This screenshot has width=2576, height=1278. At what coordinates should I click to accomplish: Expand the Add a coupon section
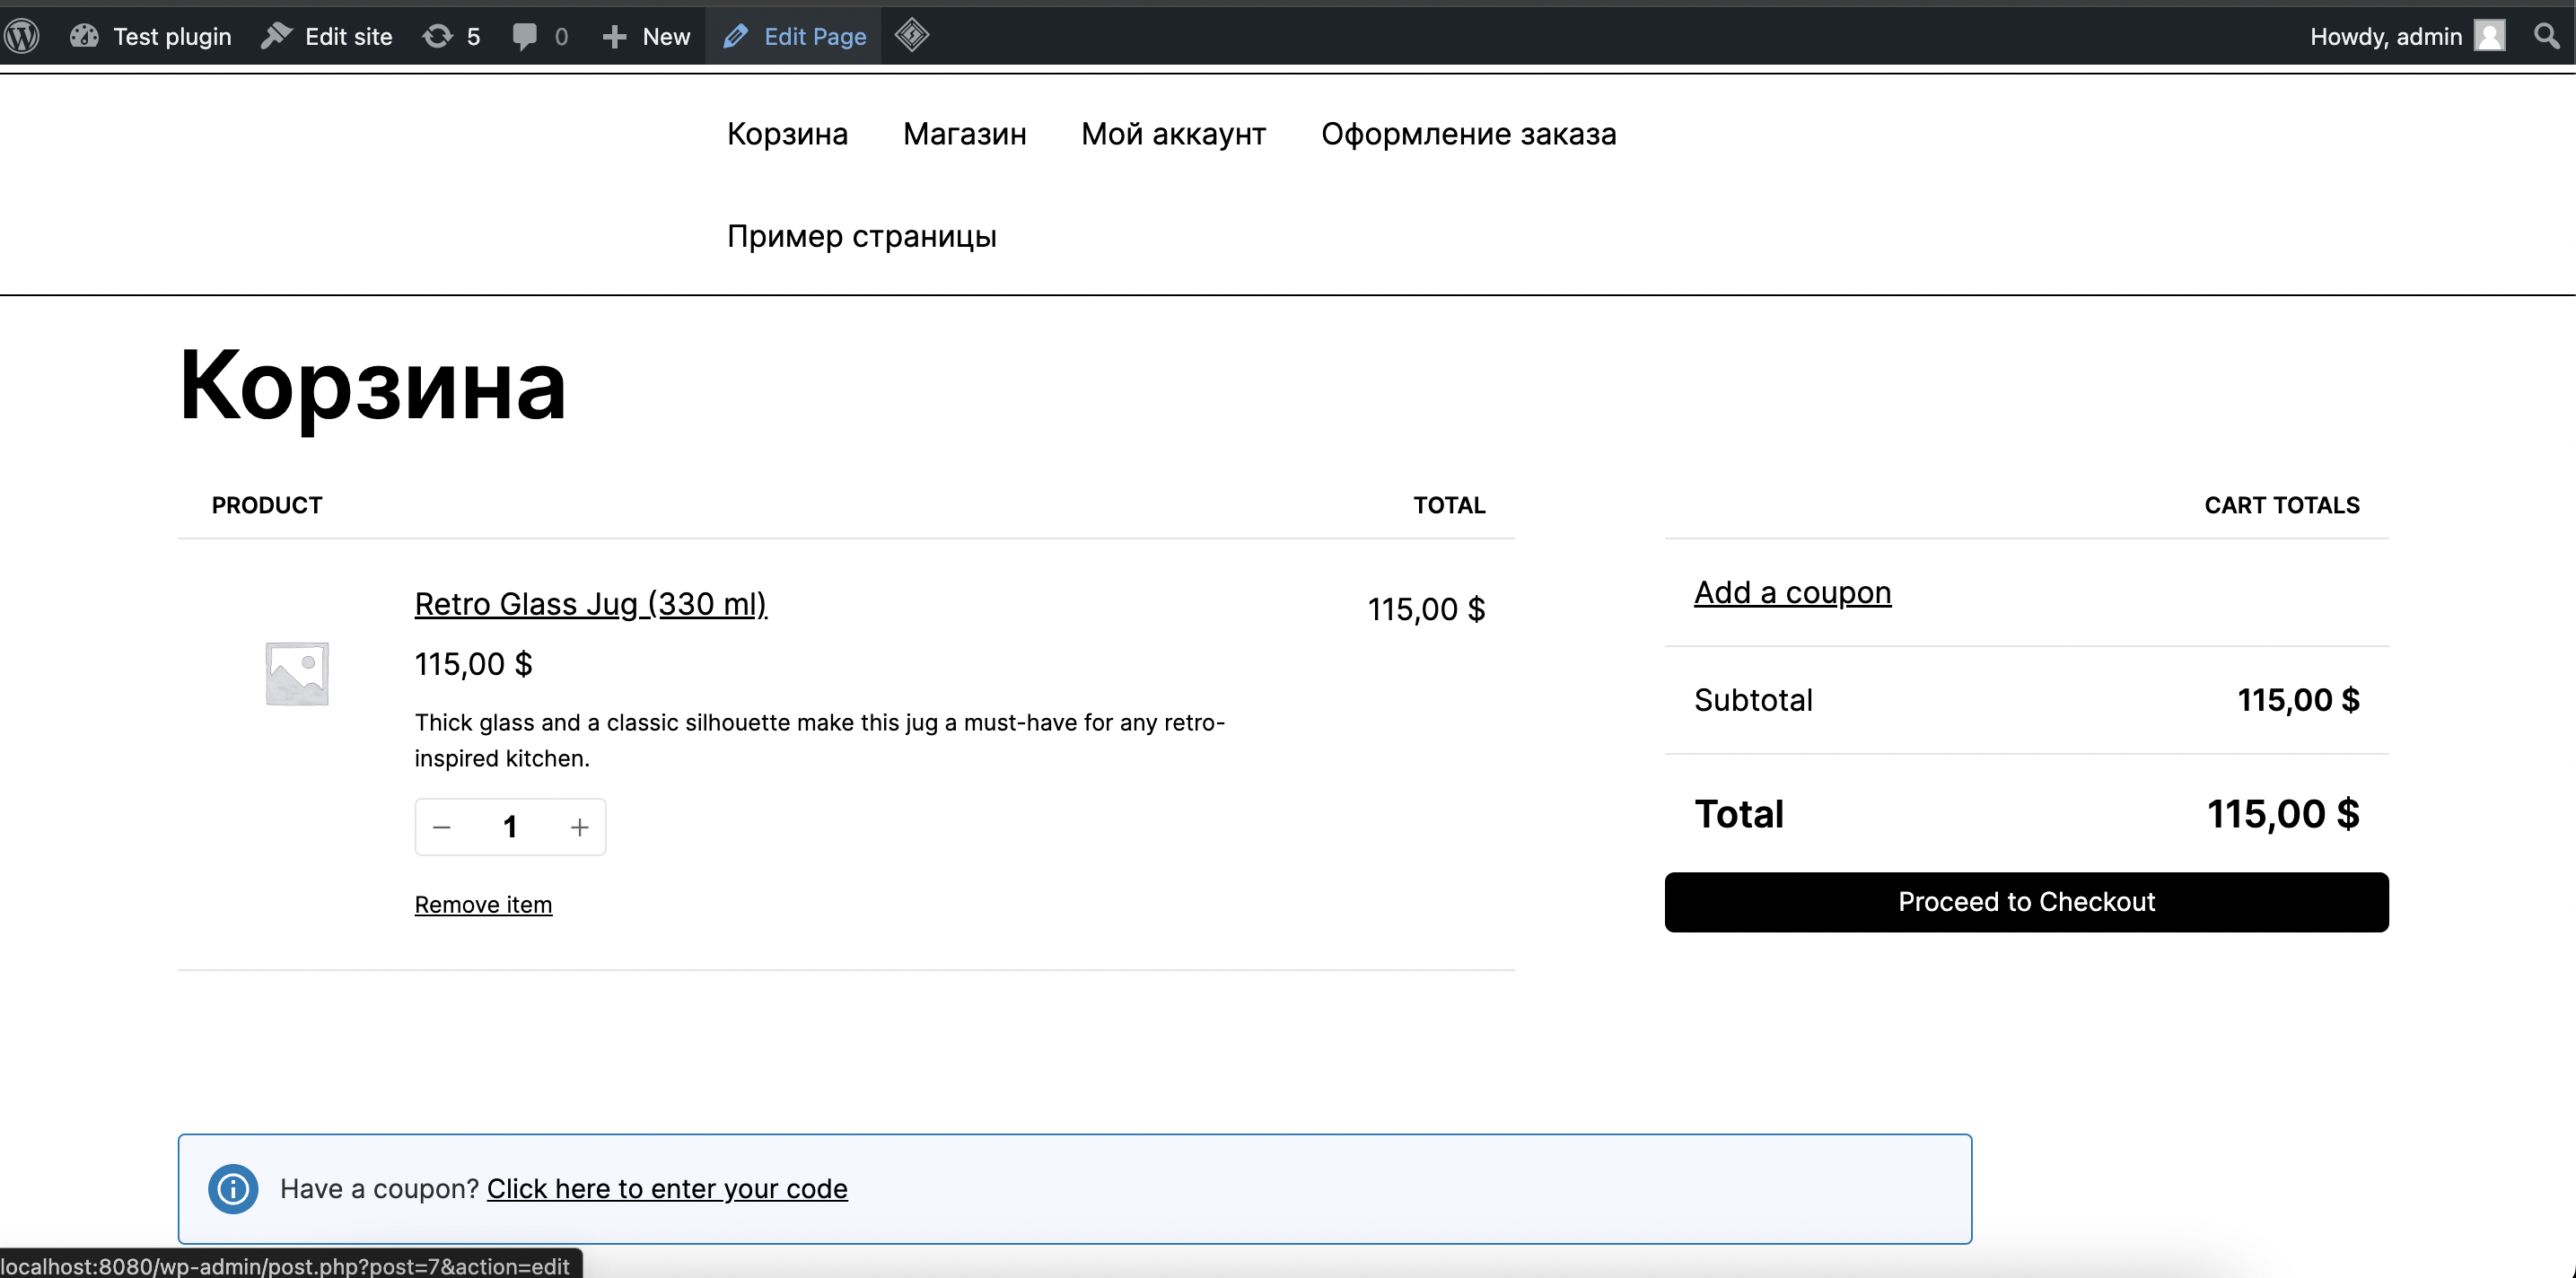point(1792,592)
